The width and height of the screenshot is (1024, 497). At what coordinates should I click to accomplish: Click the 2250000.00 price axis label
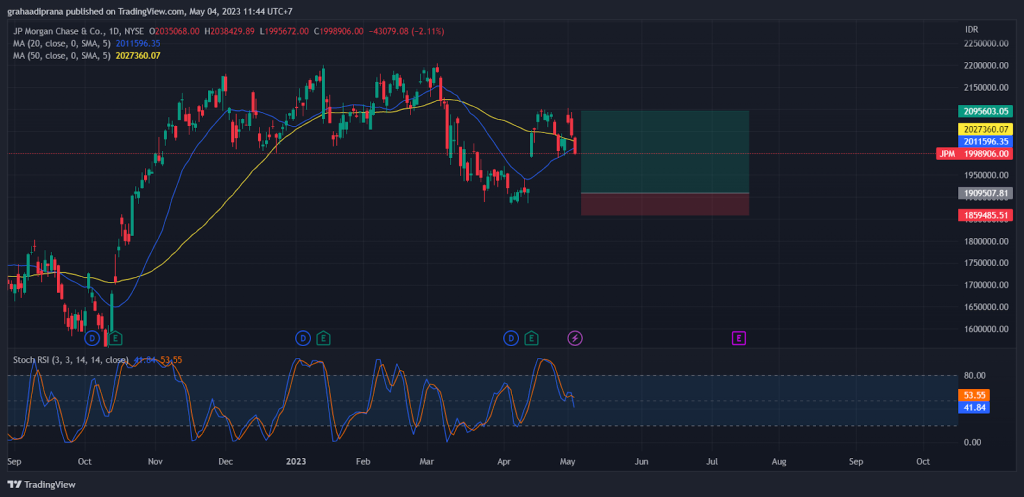986,44
